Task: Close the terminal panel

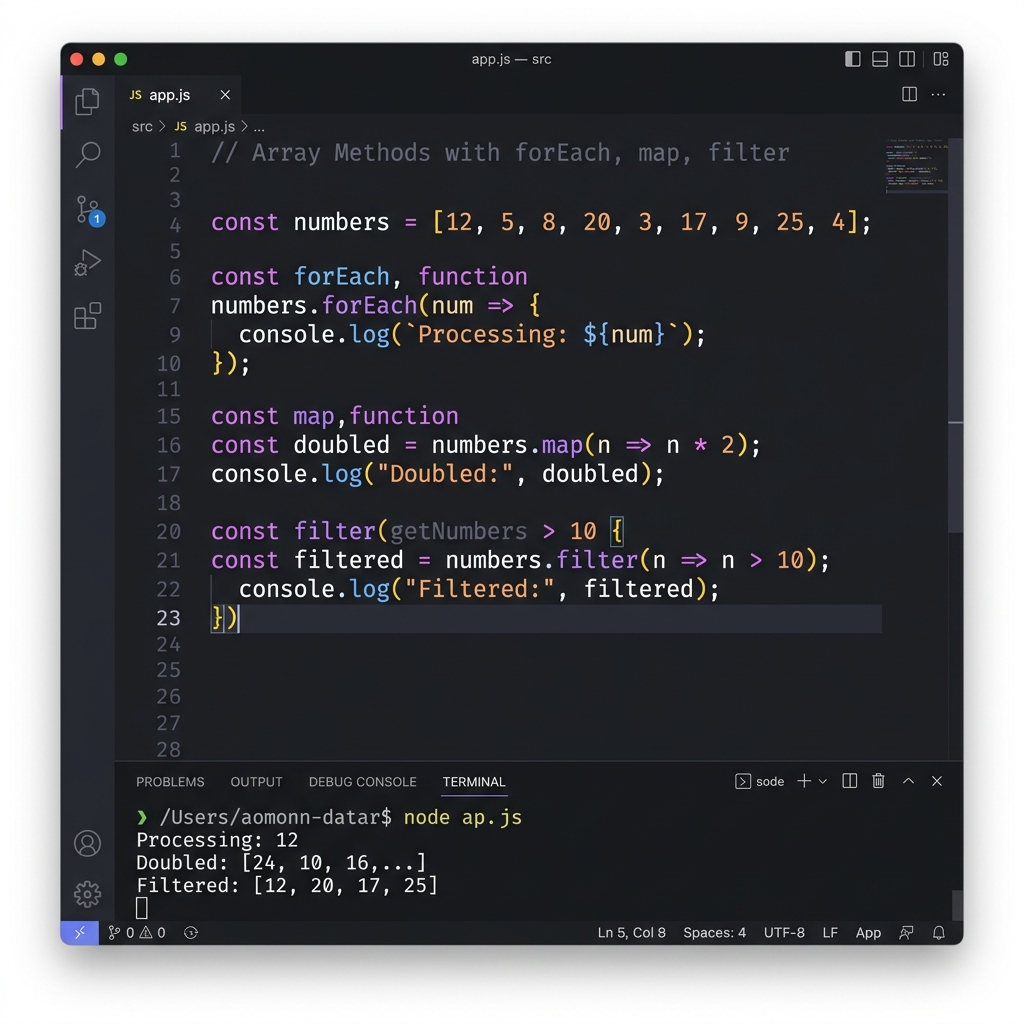Action: [x=937, y=781]
